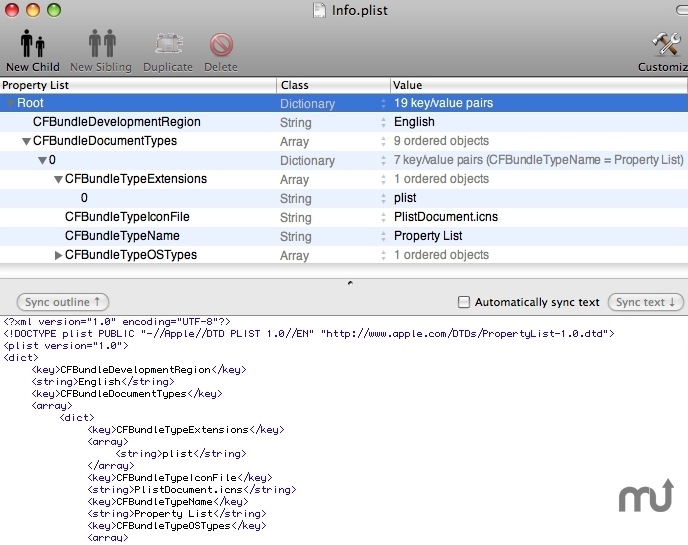The height and width of the screenshot is (545, 688).
Task: Enable Automatically sync text checkbox
Action: [x=463, y=302]
